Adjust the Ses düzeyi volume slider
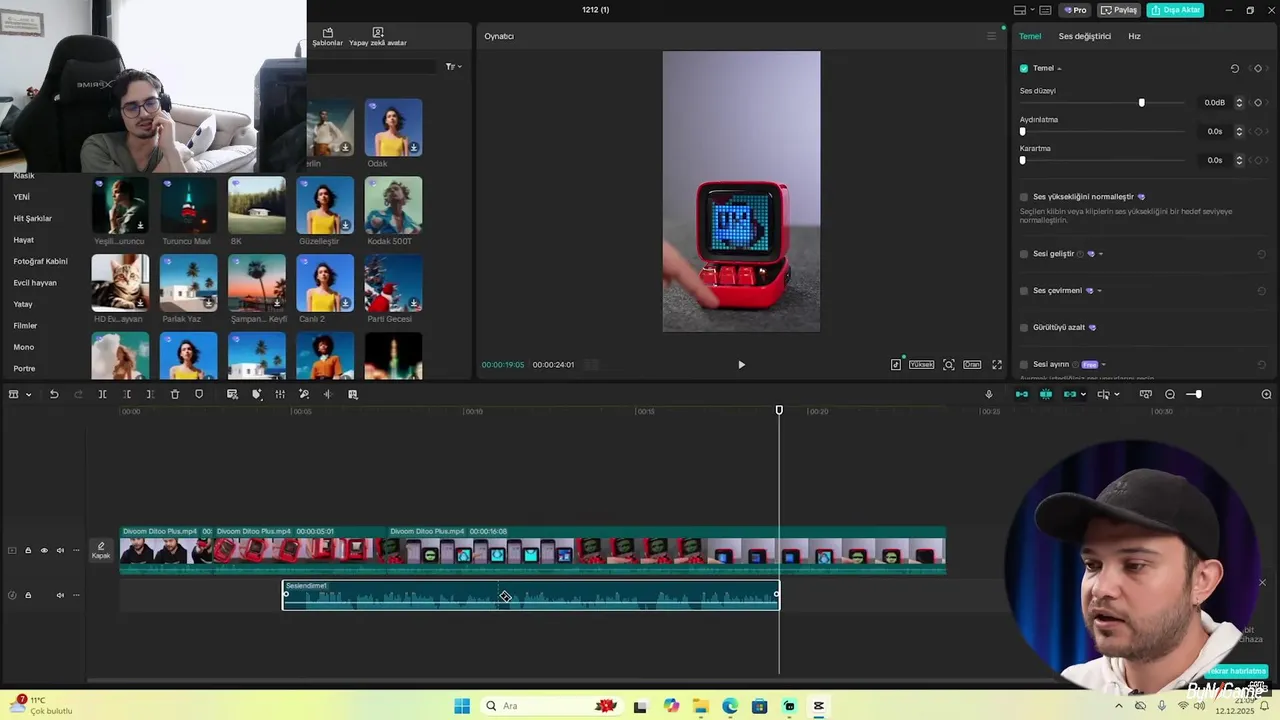This screenshot has width=1280, height=720. 1141,103
